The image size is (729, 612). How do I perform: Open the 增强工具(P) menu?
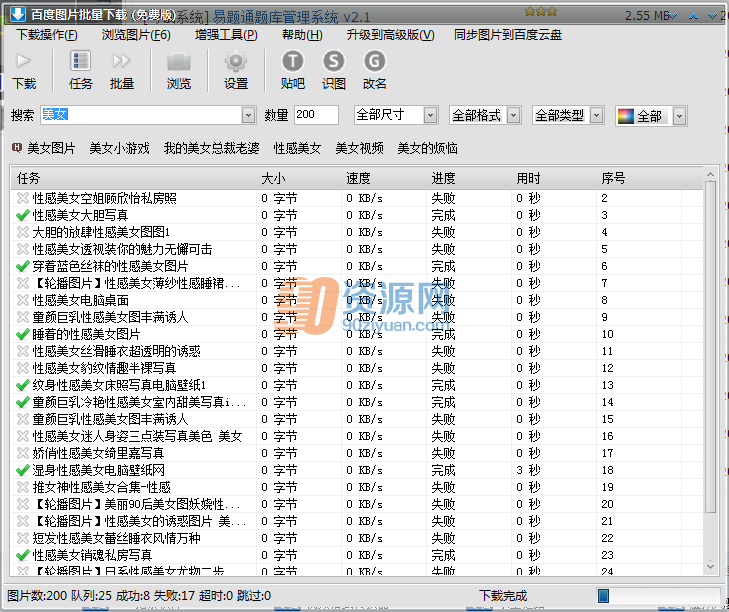point(226,35)
